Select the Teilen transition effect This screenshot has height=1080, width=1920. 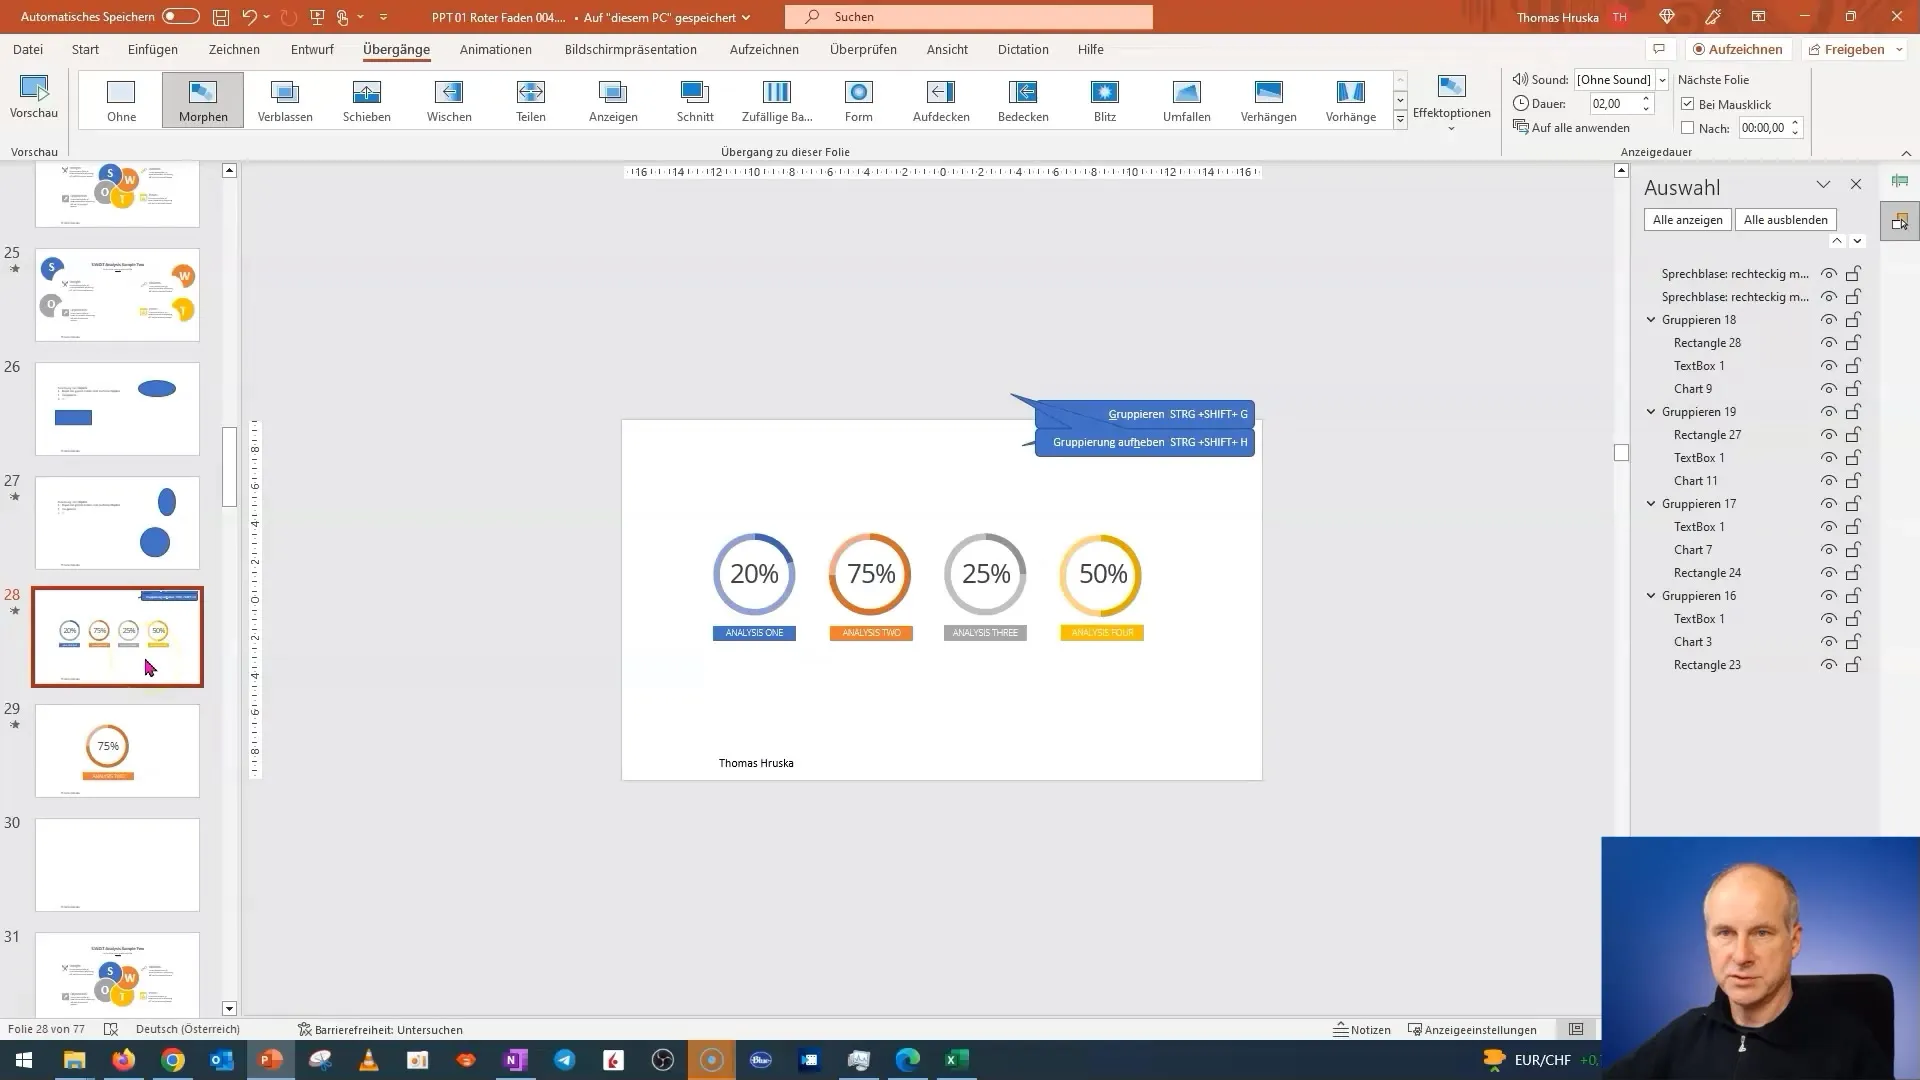(531, 99)
